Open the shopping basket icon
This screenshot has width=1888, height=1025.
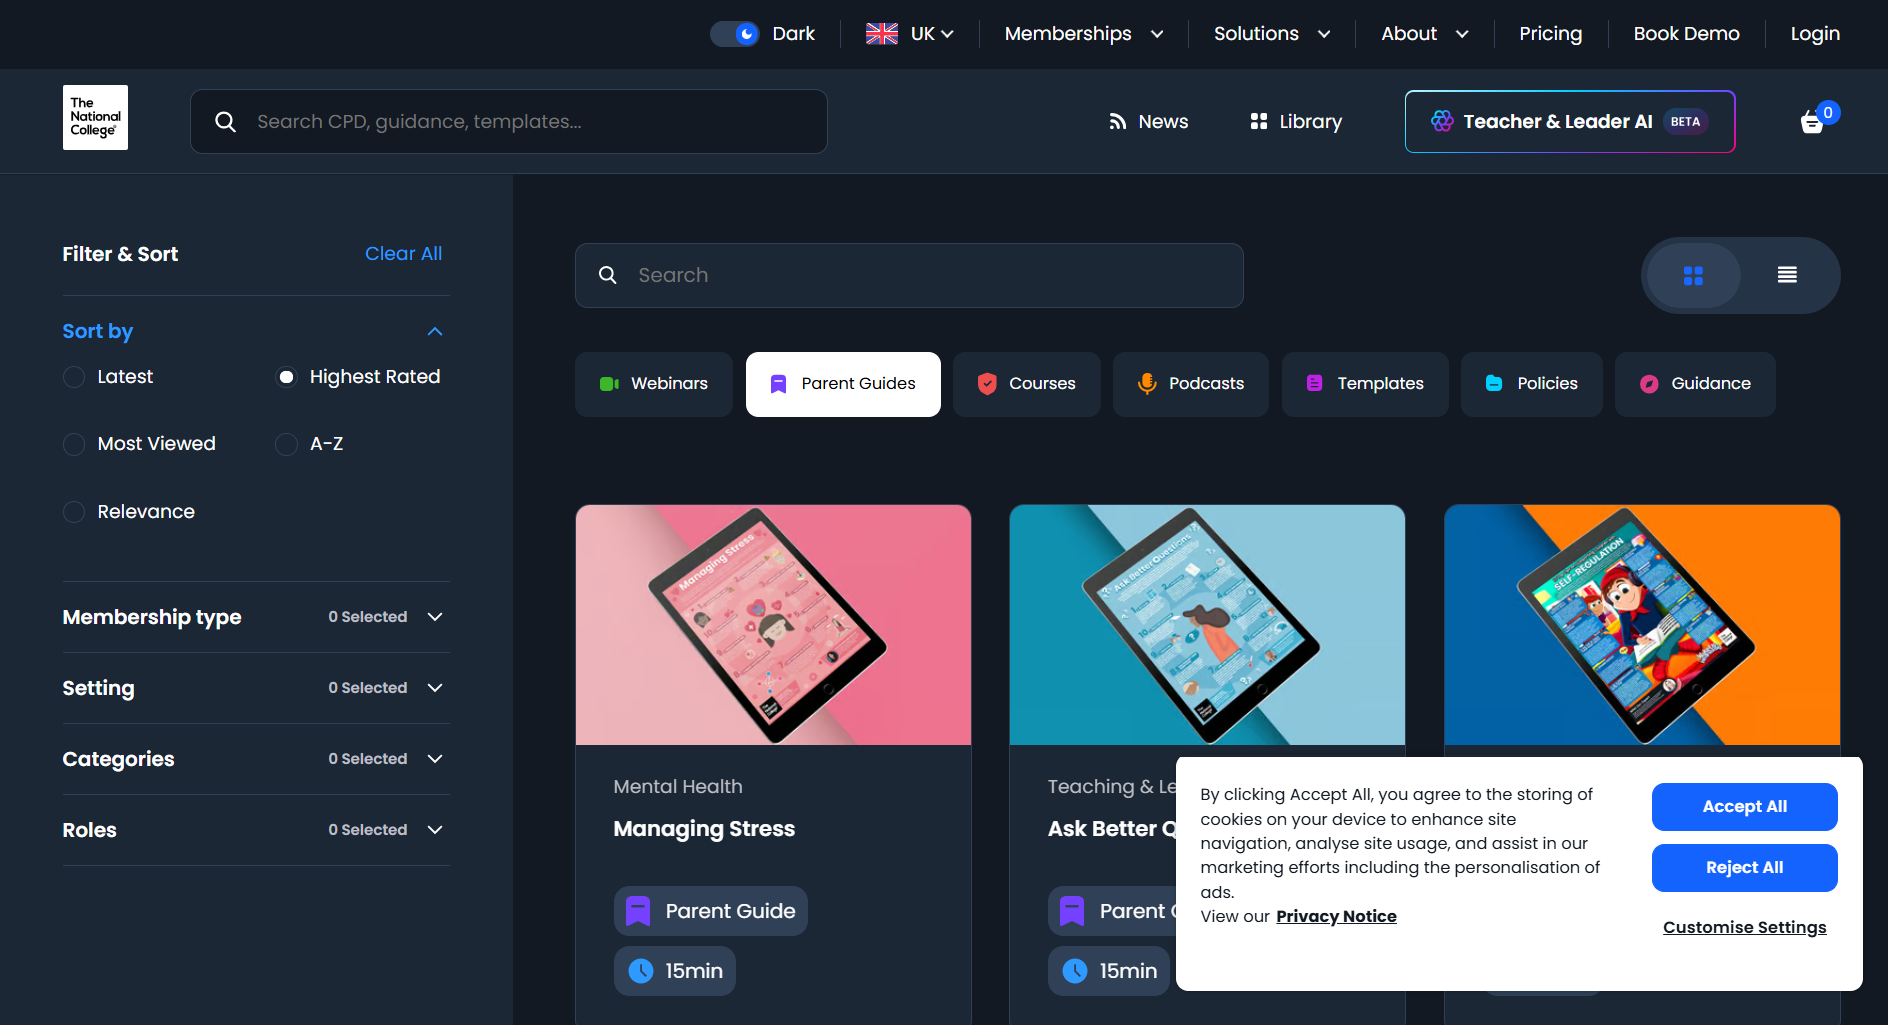pos(1812,122)
